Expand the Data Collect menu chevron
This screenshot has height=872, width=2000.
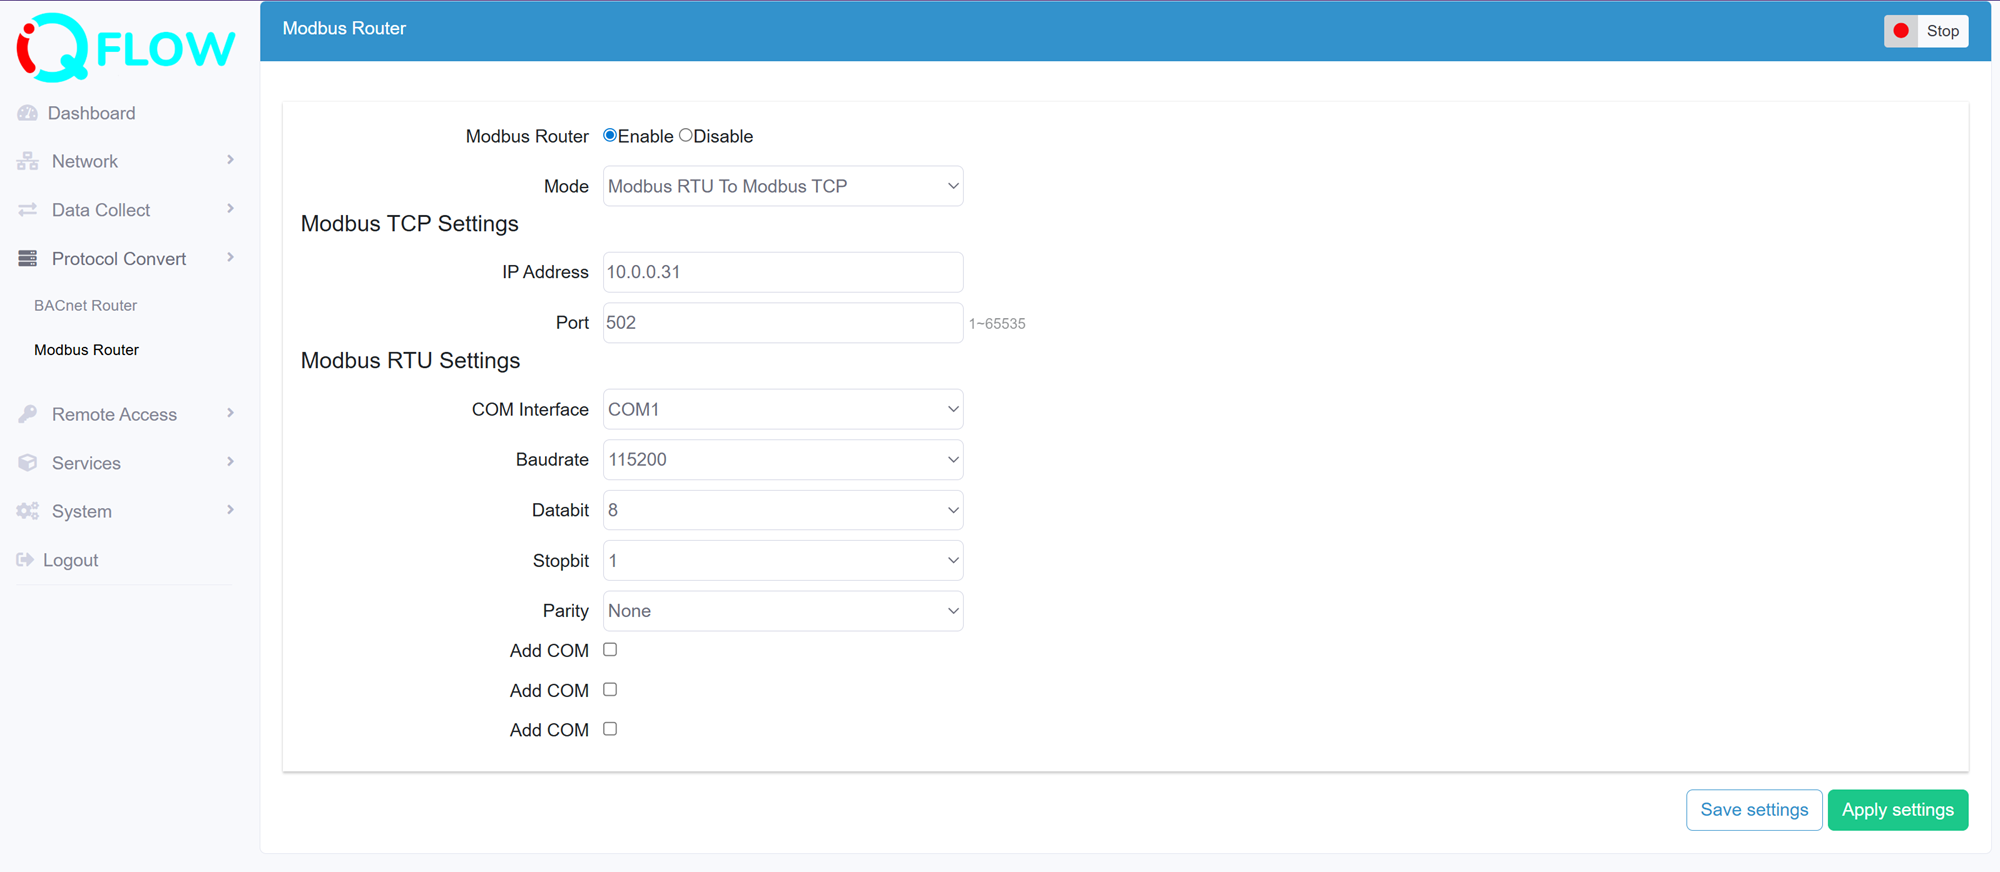pyautogui.click(x=230, y=209)
